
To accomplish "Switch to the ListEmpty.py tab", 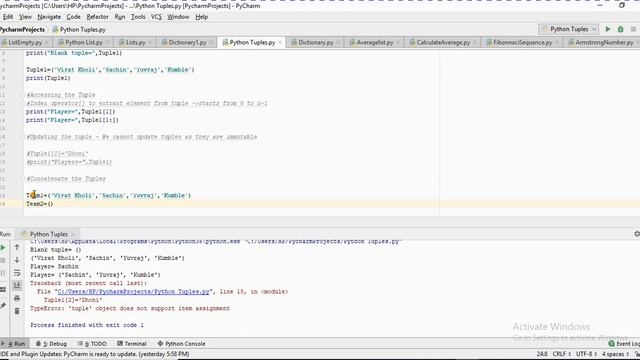I will tap(25, 42).
